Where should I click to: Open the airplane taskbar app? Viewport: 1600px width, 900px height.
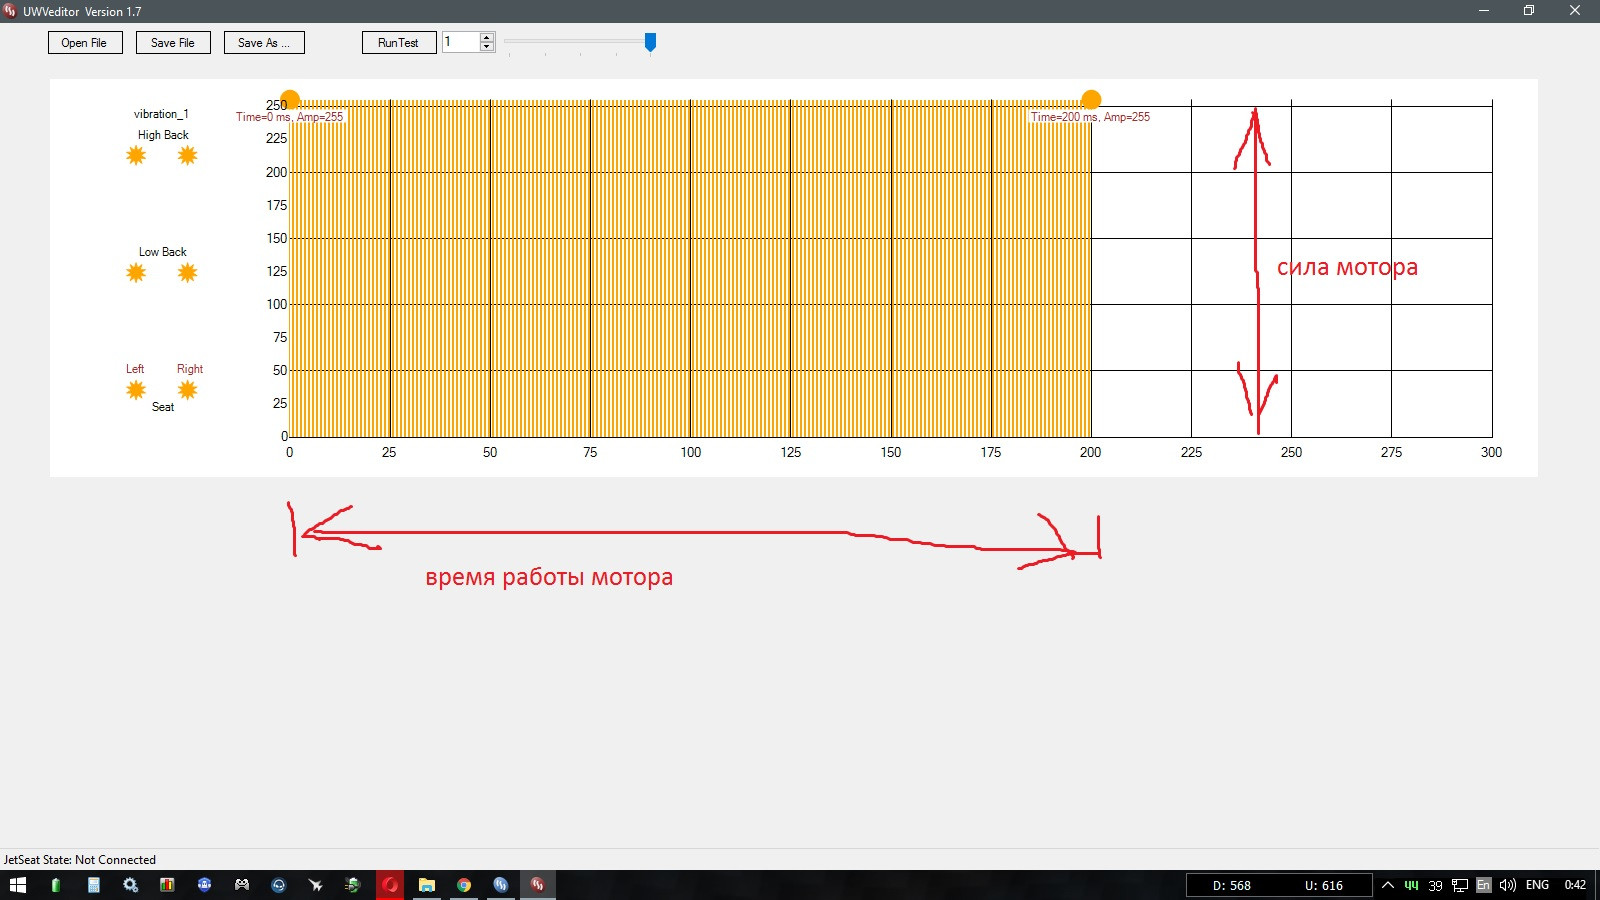pyautogui.click(x=315, y=885)
